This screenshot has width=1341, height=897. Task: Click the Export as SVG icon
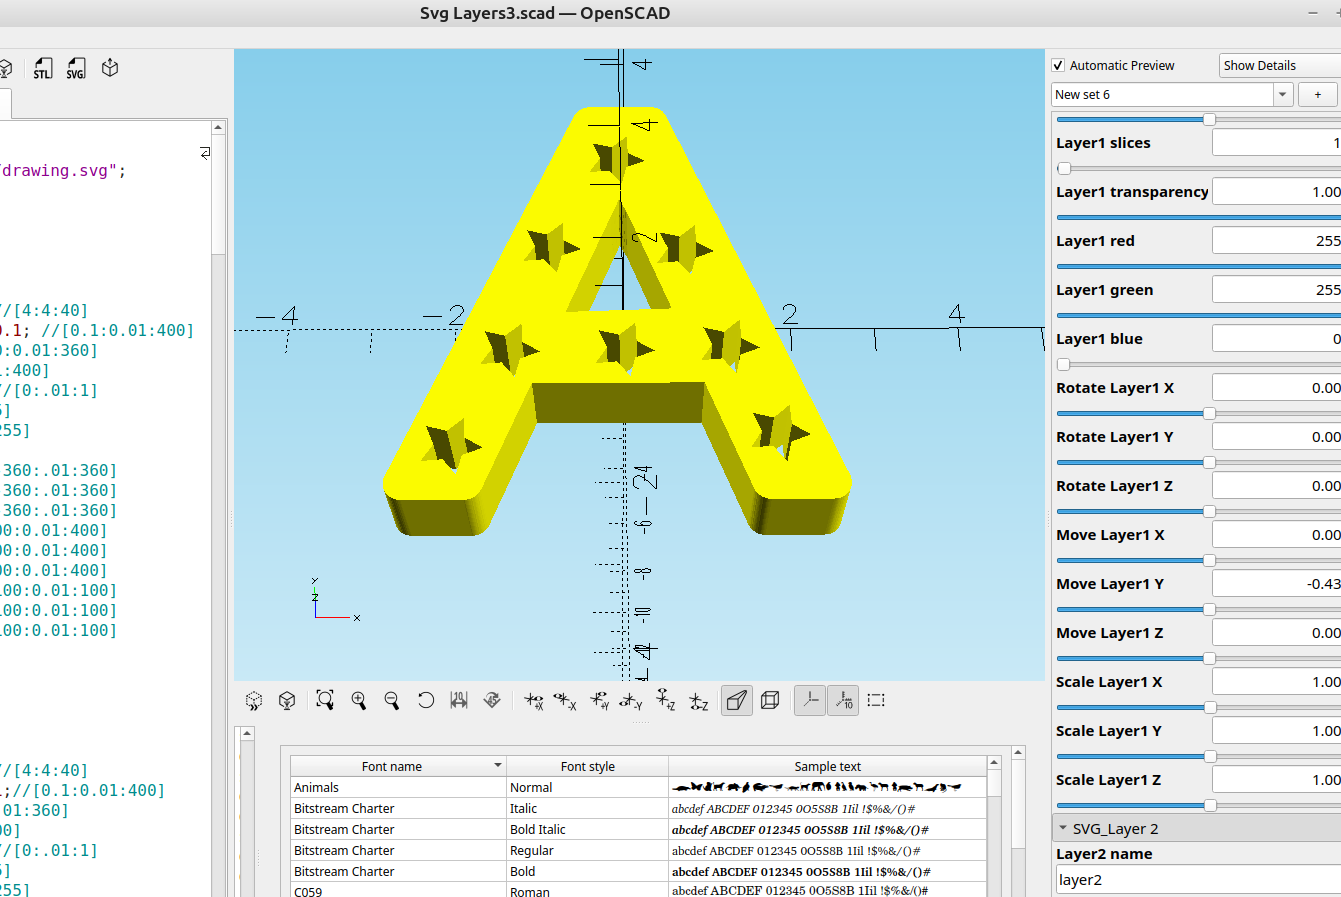[76, 68]
